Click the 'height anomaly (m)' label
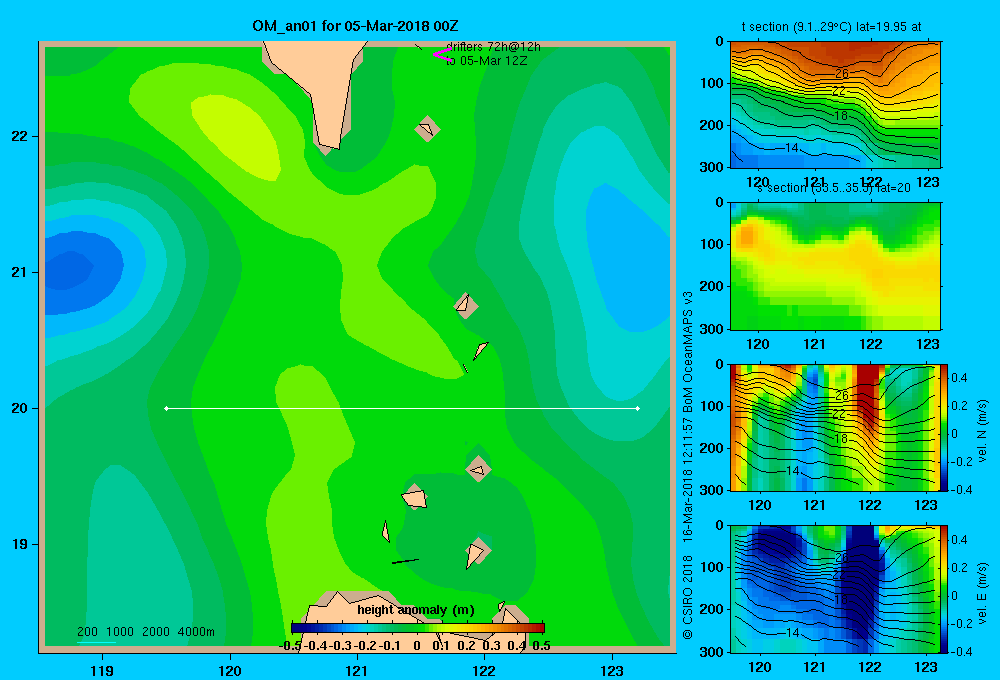This screenshot has width=1000, height=680. click(416, 610)
